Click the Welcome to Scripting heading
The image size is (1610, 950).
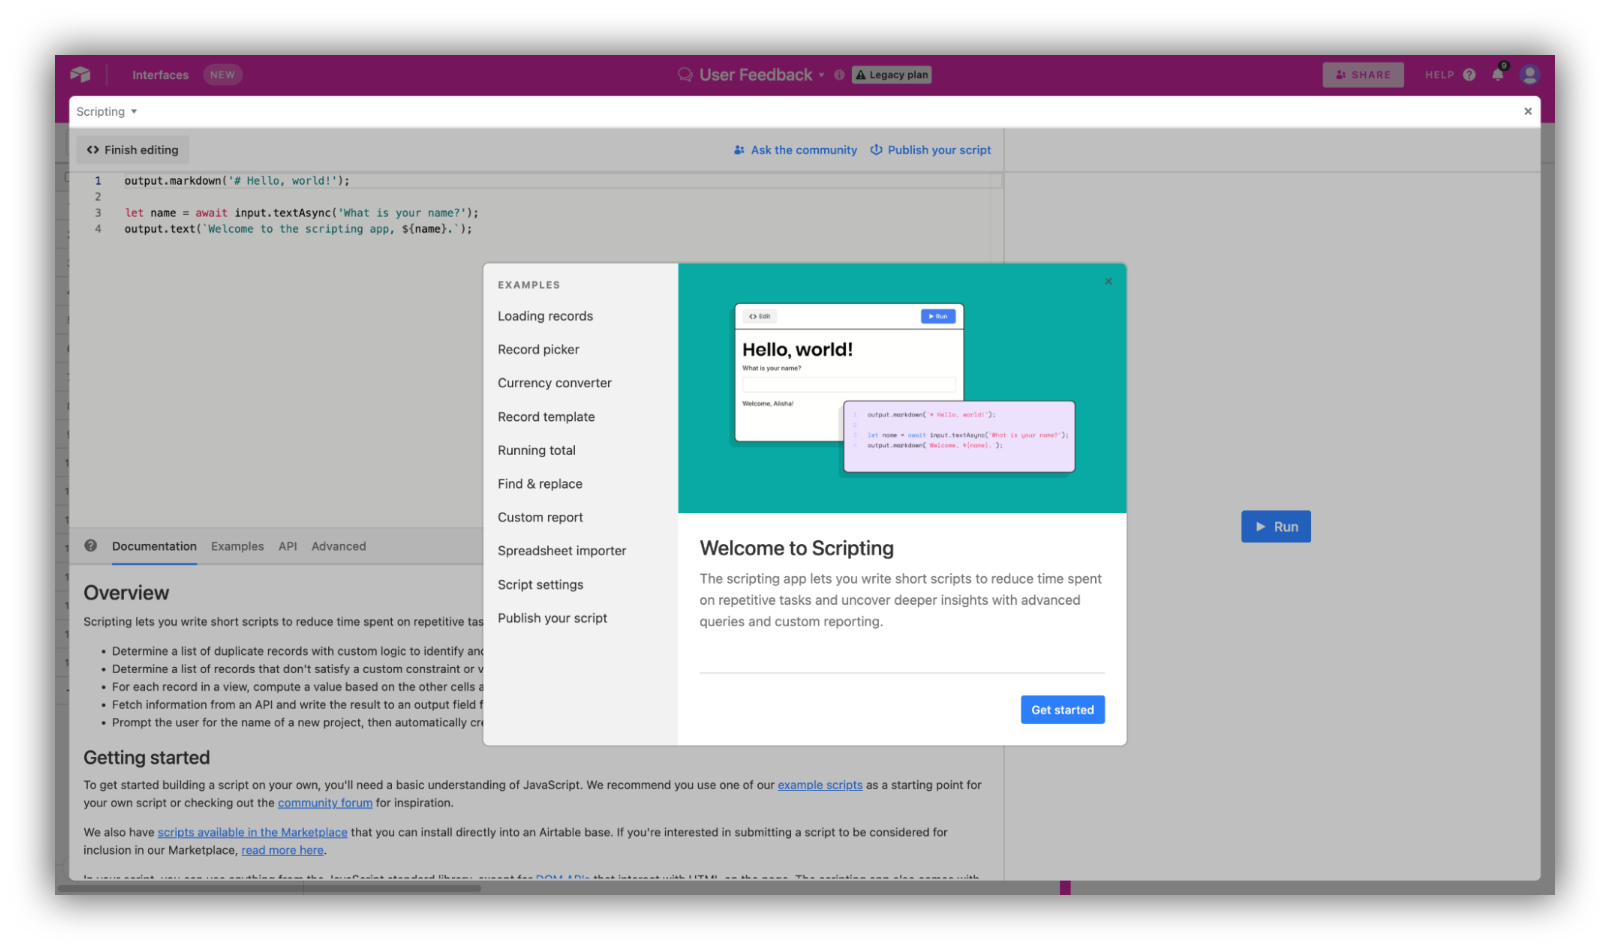pyautogui.click(x=797, y=548)
